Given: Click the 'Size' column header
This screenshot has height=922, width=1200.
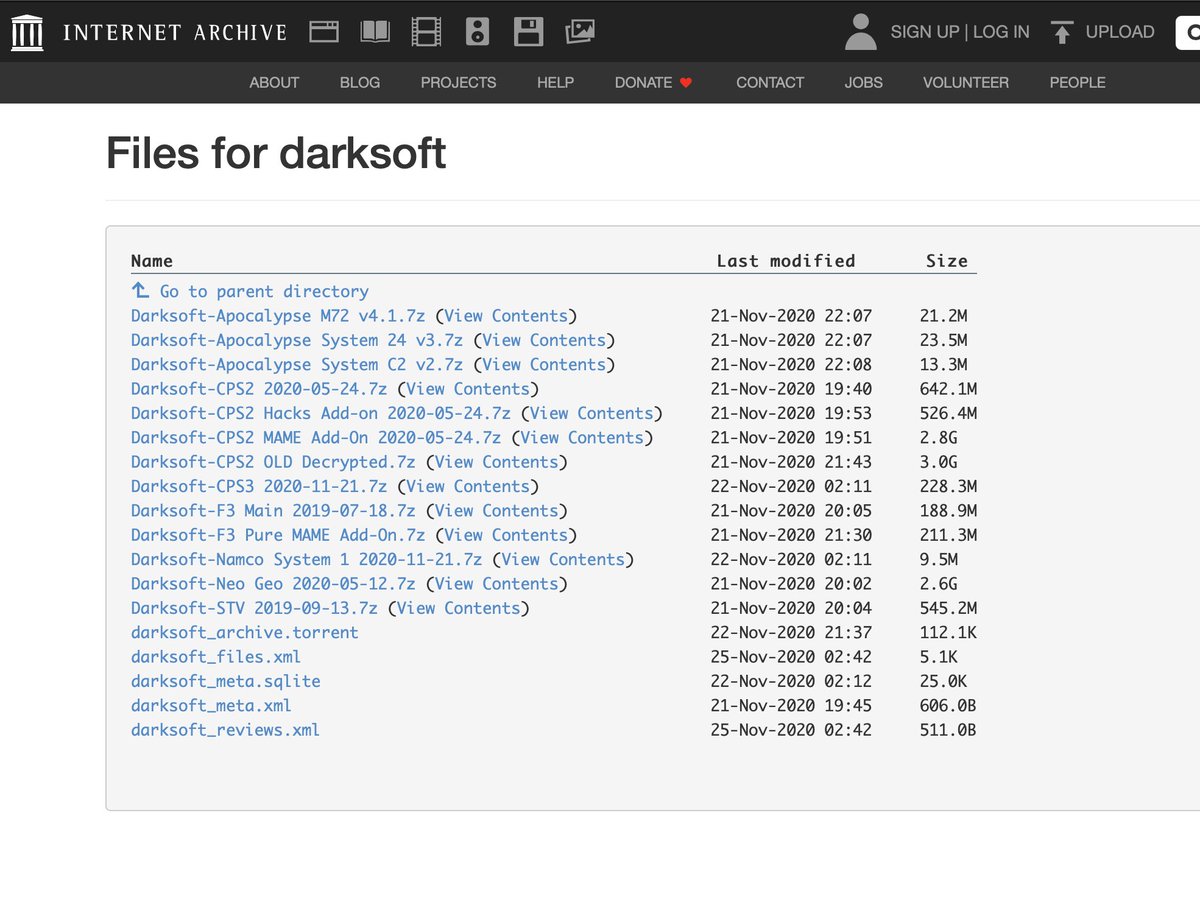Looking at the screenshot, I should point(947,261).
